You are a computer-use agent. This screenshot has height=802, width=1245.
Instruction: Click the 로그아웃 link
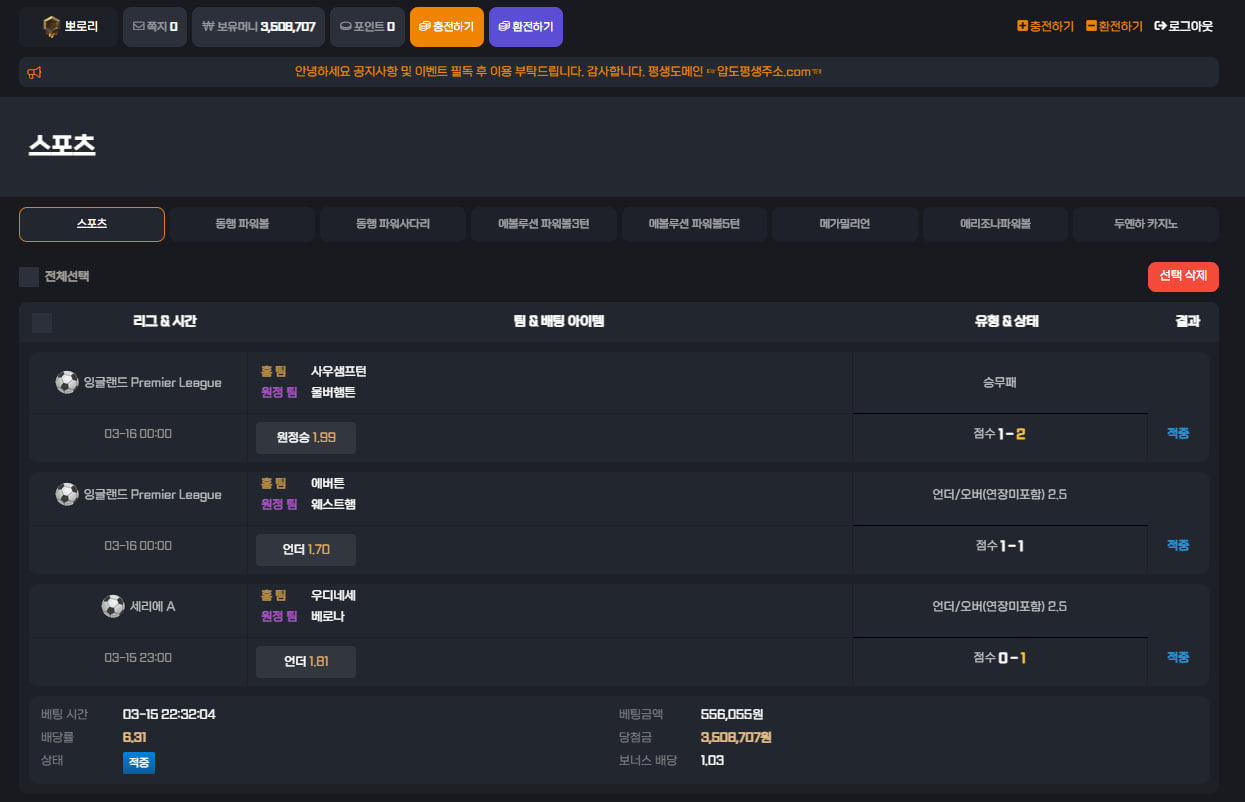[1183, 26]
